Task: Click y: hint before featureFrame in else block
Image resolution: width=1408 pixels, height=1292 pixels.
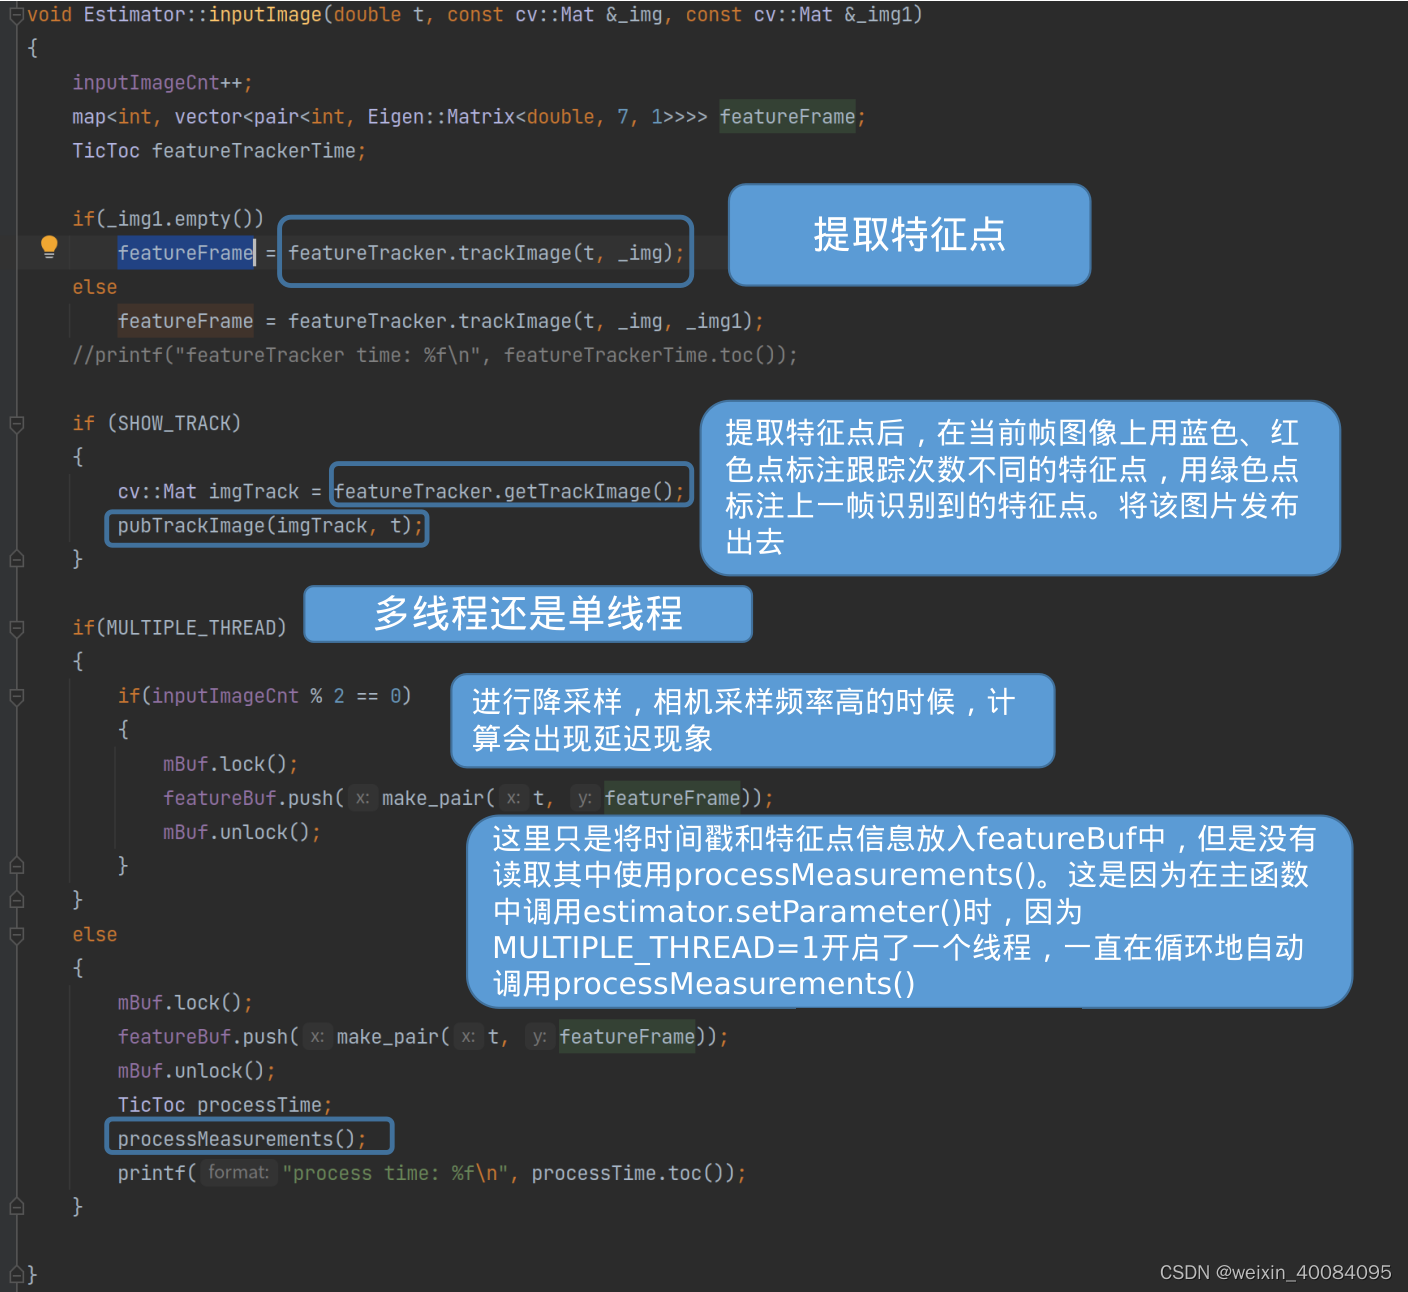Action: 539,1037
